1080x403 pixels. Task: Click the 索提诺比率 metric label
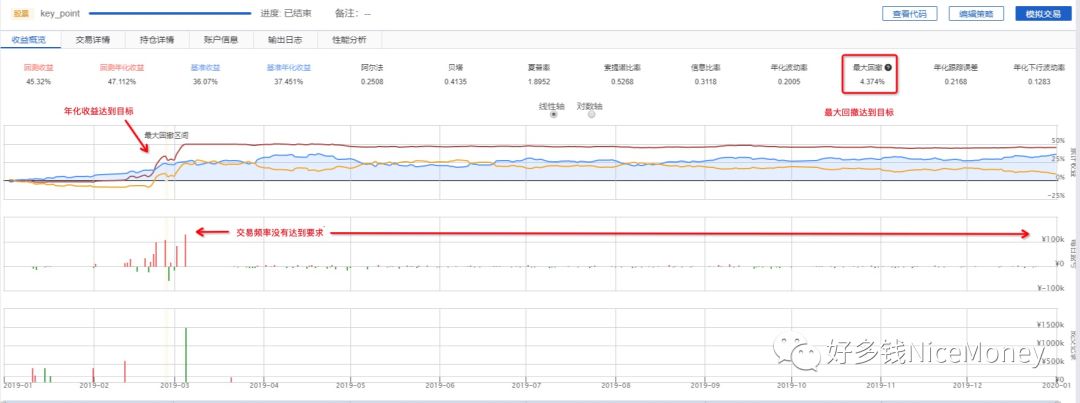[622, 68]
